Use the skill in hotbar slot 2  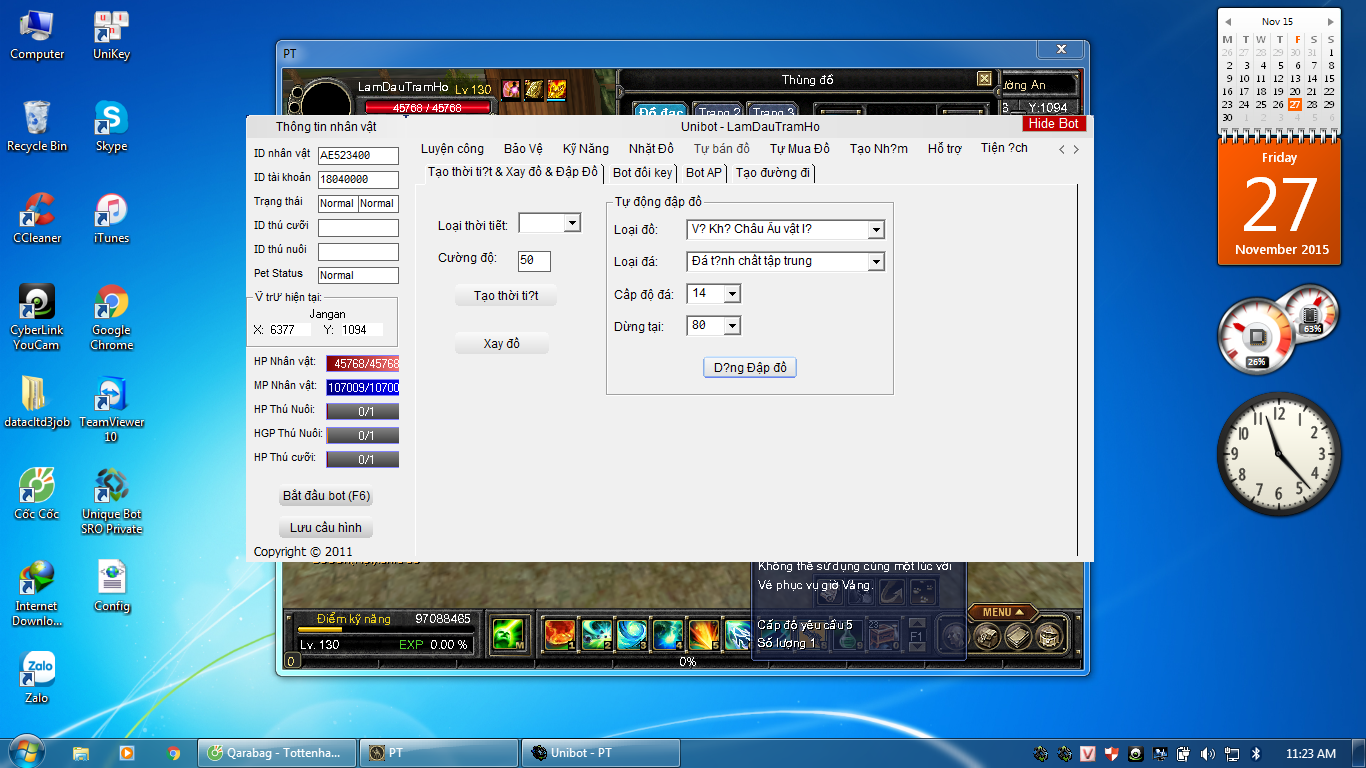[597, 634]
